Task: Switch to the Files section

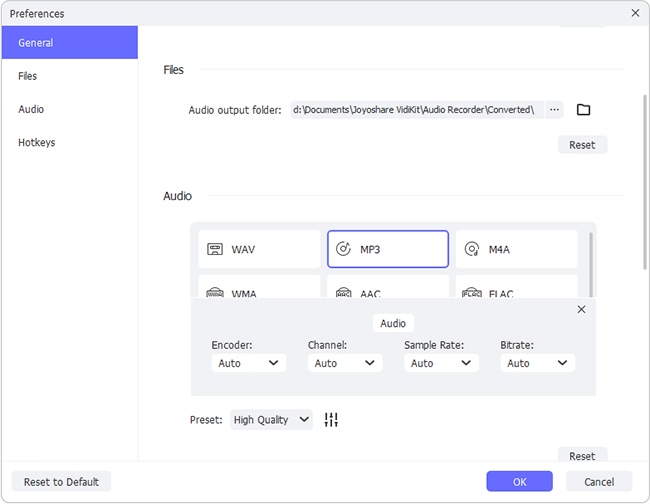Action: [x=70, y=76]
